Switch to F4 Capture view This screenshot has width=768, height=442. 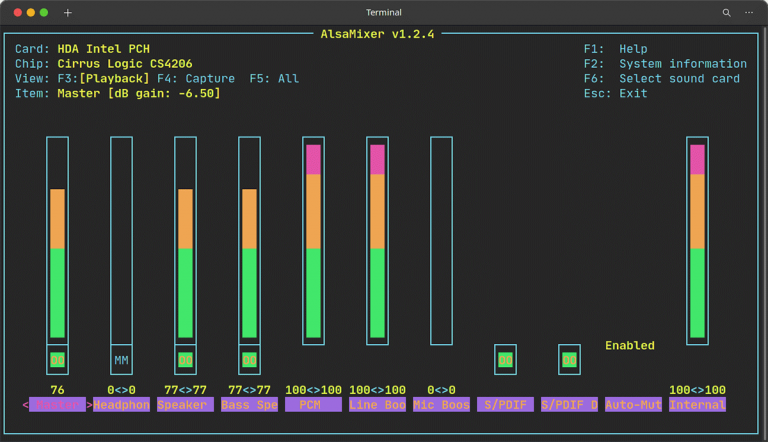tap(196, 78)
